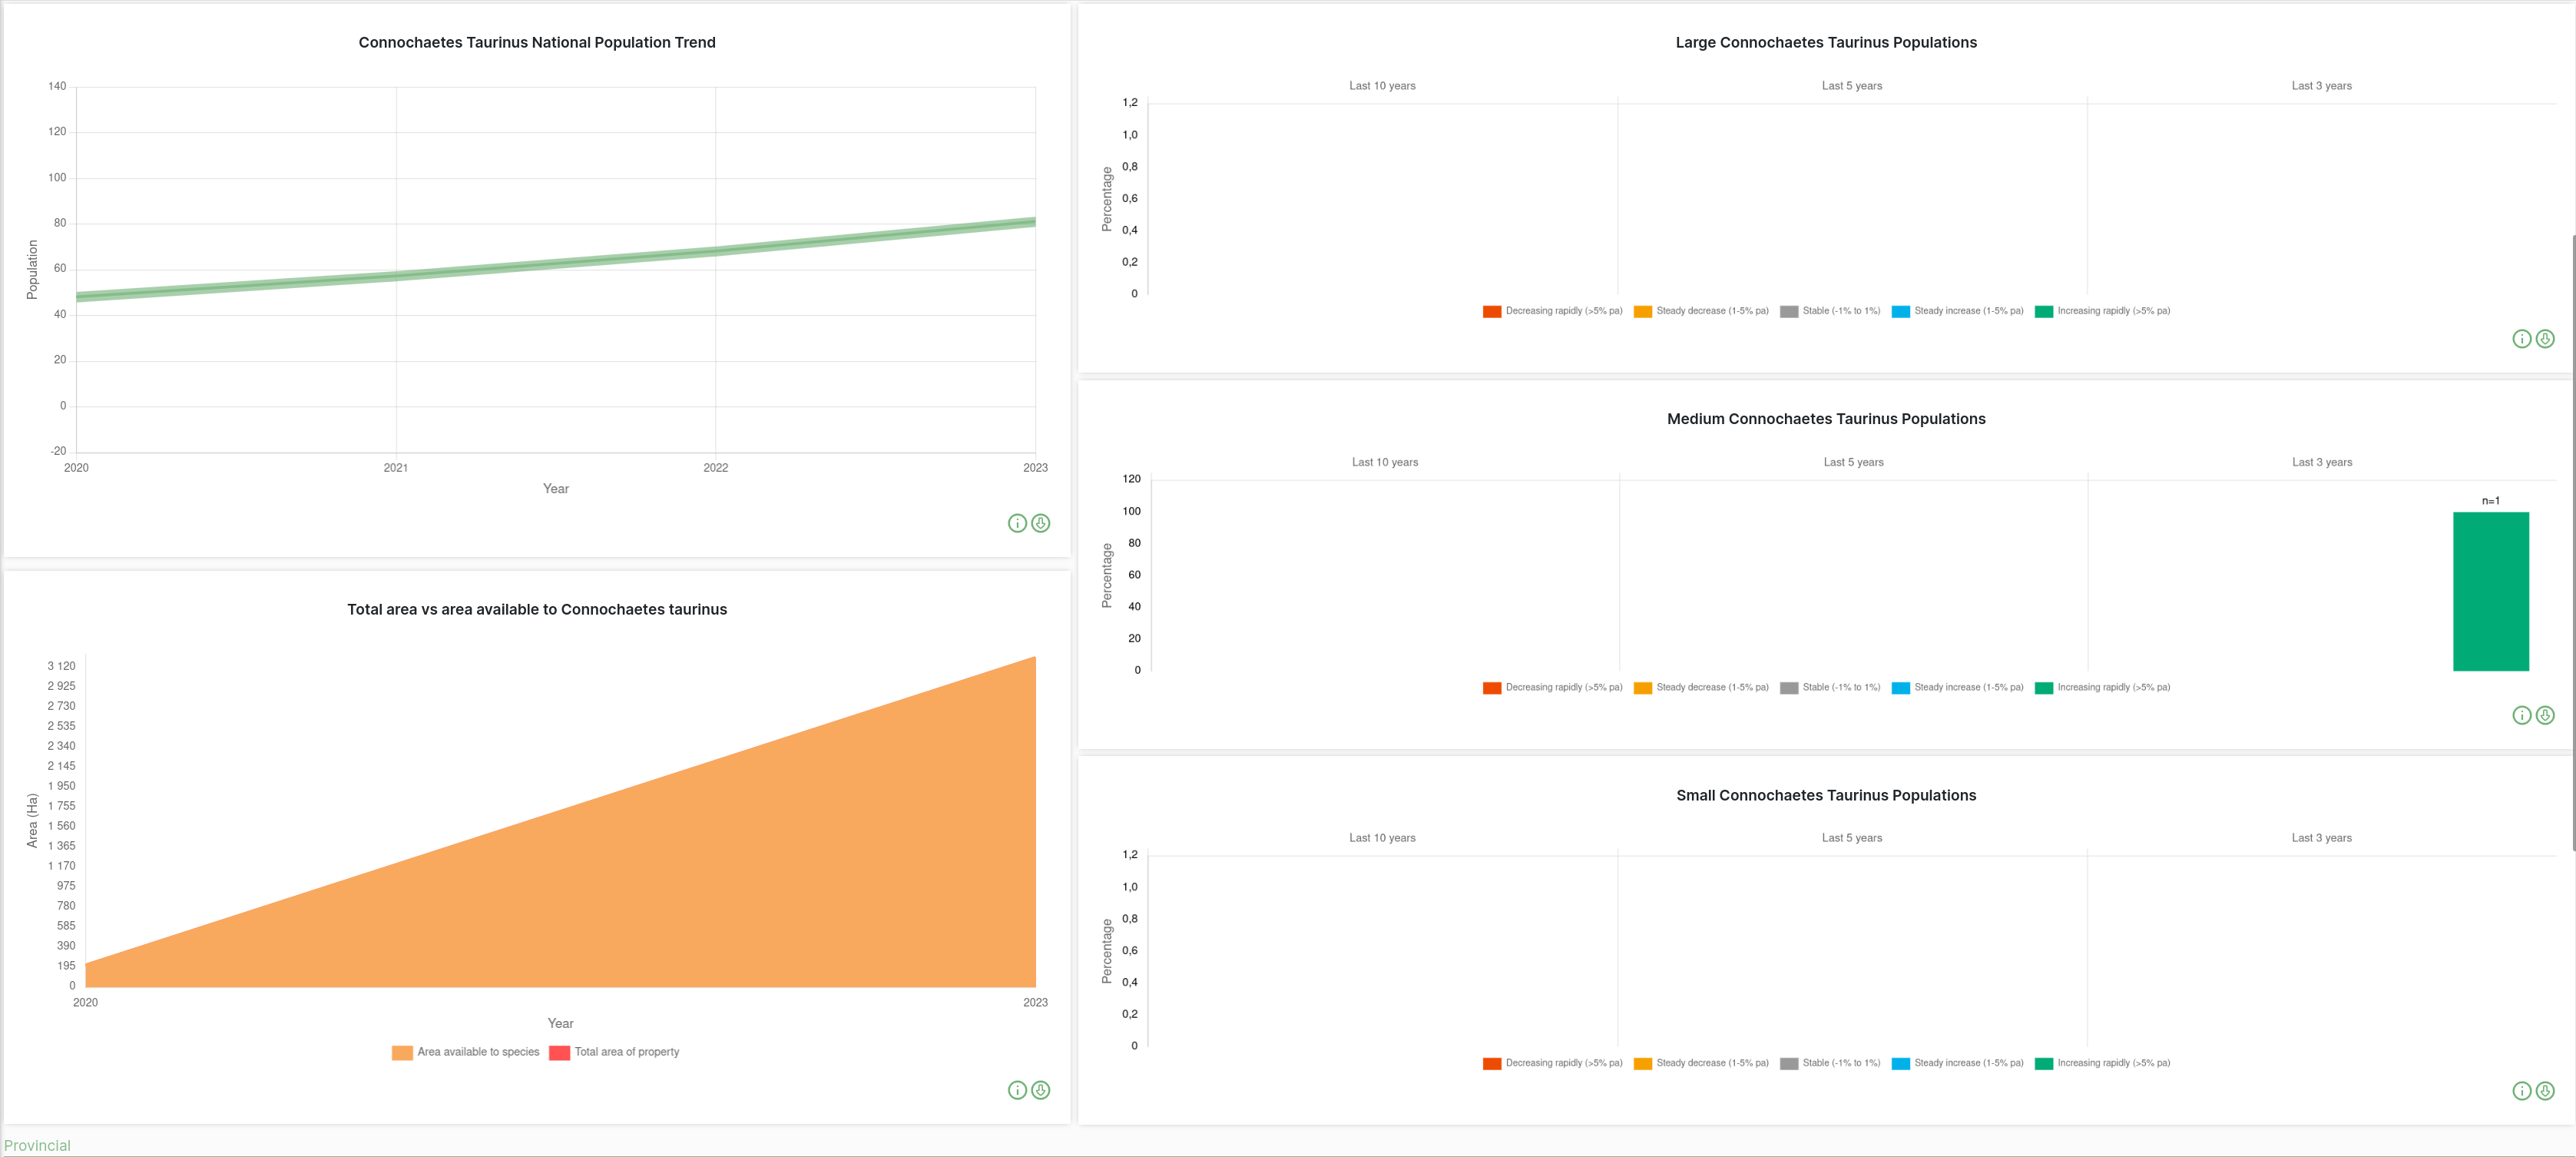Toggle 'Total area of property' legend series
Screen dimensions: 2576x1157
pos(614,1052)
